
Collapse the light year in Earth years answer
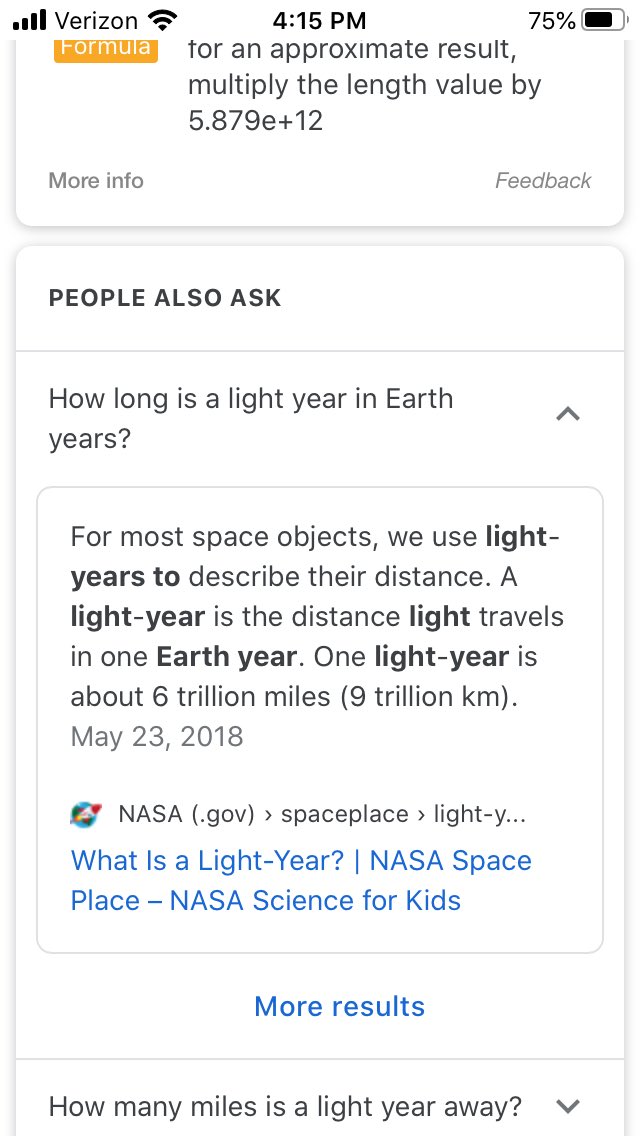[x=568, y=414]
